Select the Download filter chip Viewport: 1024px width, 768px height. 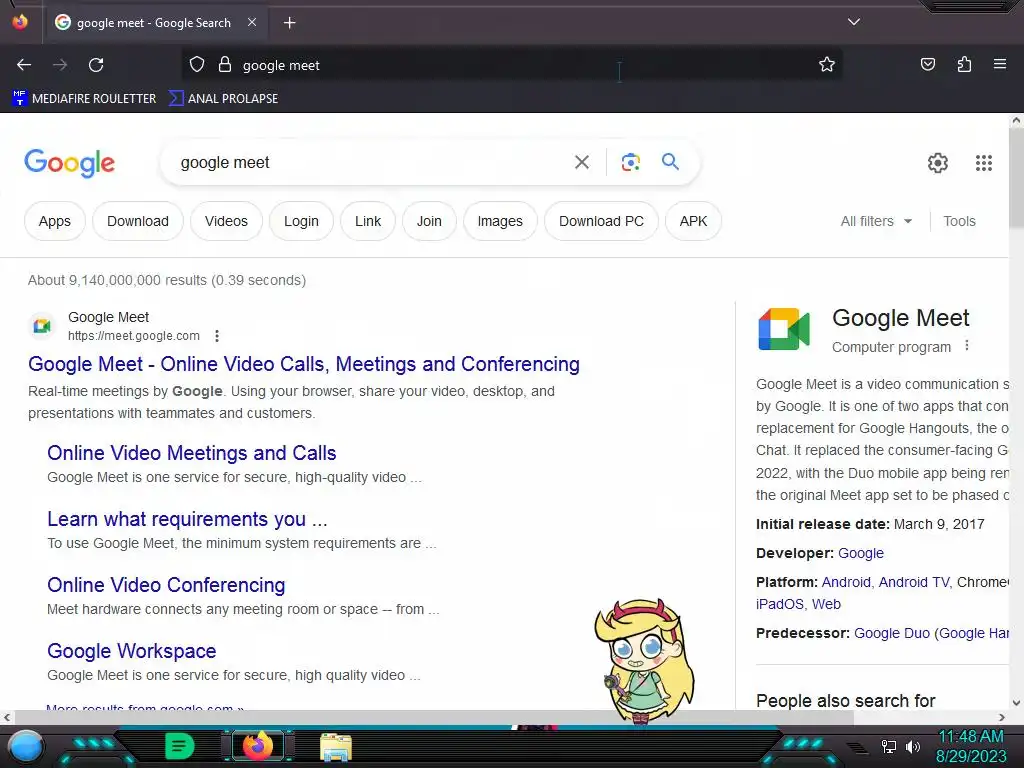pos(138,221)
